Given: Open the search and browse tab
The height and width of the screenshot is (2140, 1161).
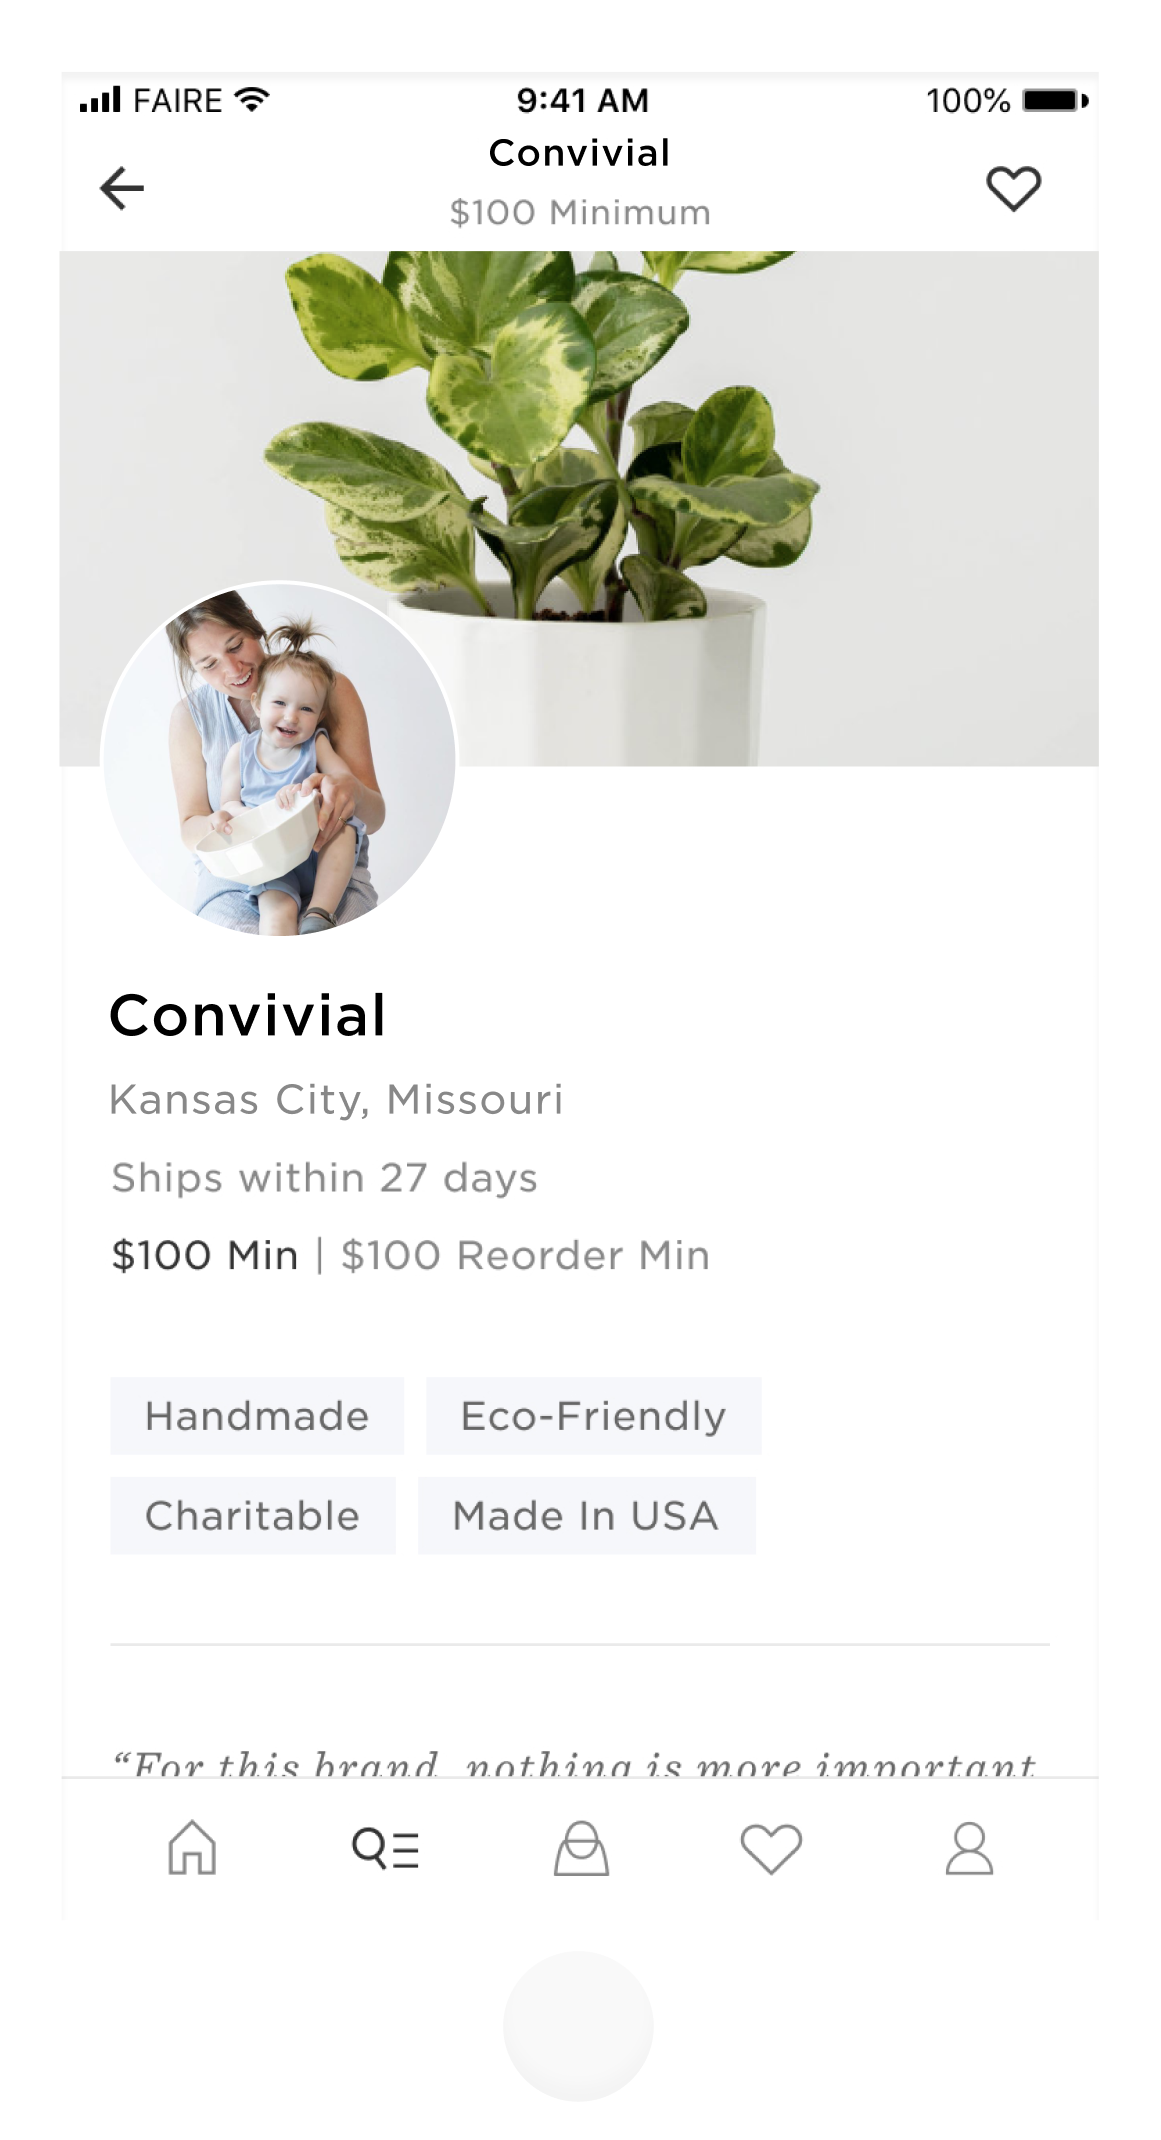Looking at the screenshot, I should tap(385, 1848).
